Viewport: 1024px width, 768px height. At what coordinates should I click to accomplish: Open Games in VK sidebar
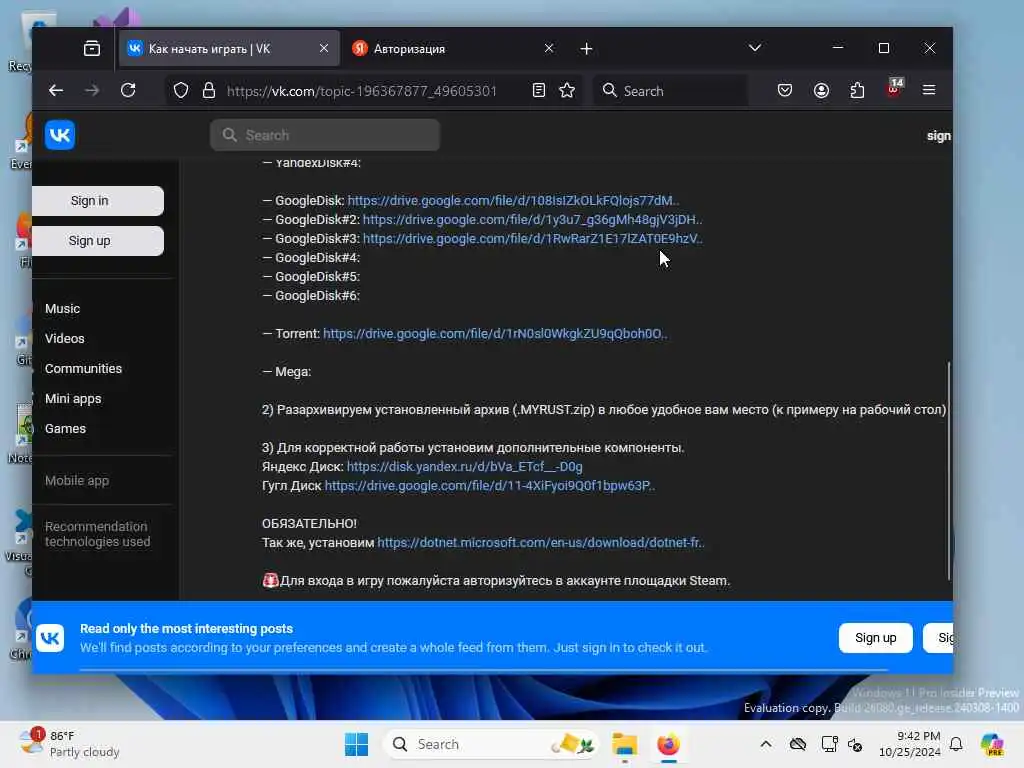65,429
